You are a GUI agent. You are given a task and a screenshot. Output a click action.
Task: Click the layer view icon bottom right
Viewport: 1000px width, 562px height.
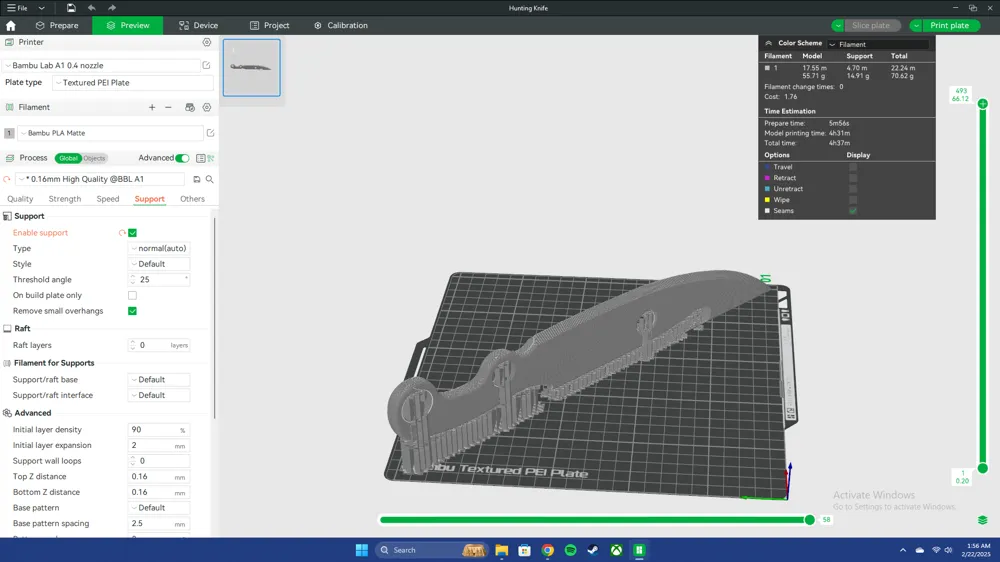[x=982, y=520]
